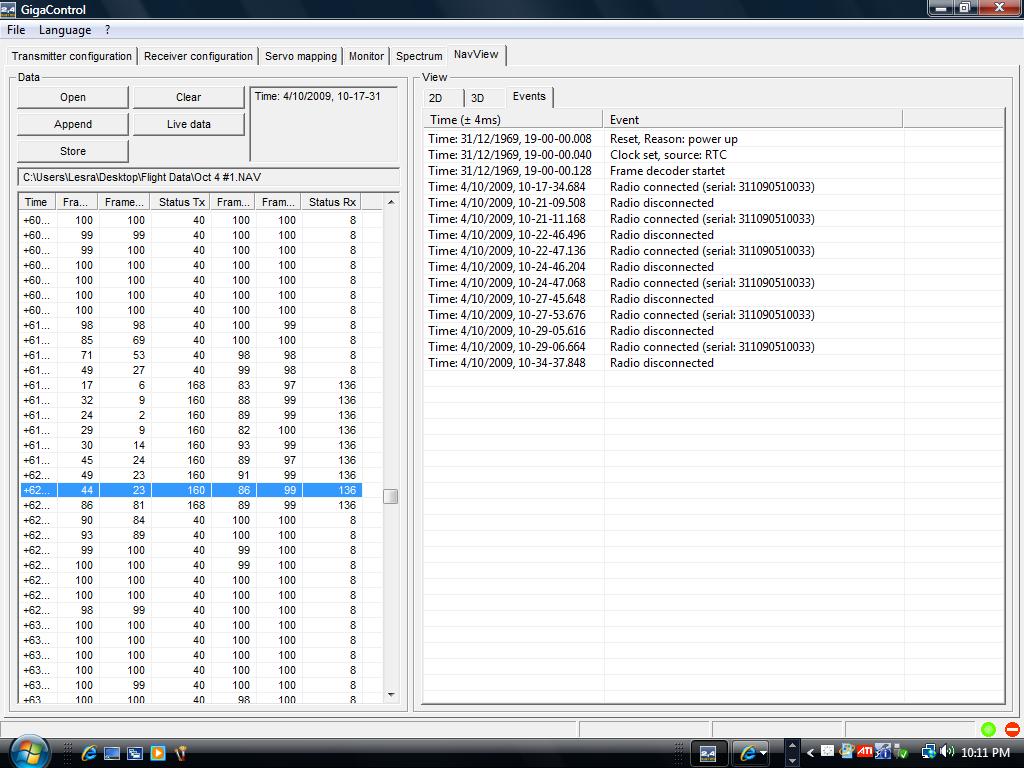Screen dimensions: 1024x768
Task: Open Internet Explorer from Quick Launch
Action: (x=89, y=753)
